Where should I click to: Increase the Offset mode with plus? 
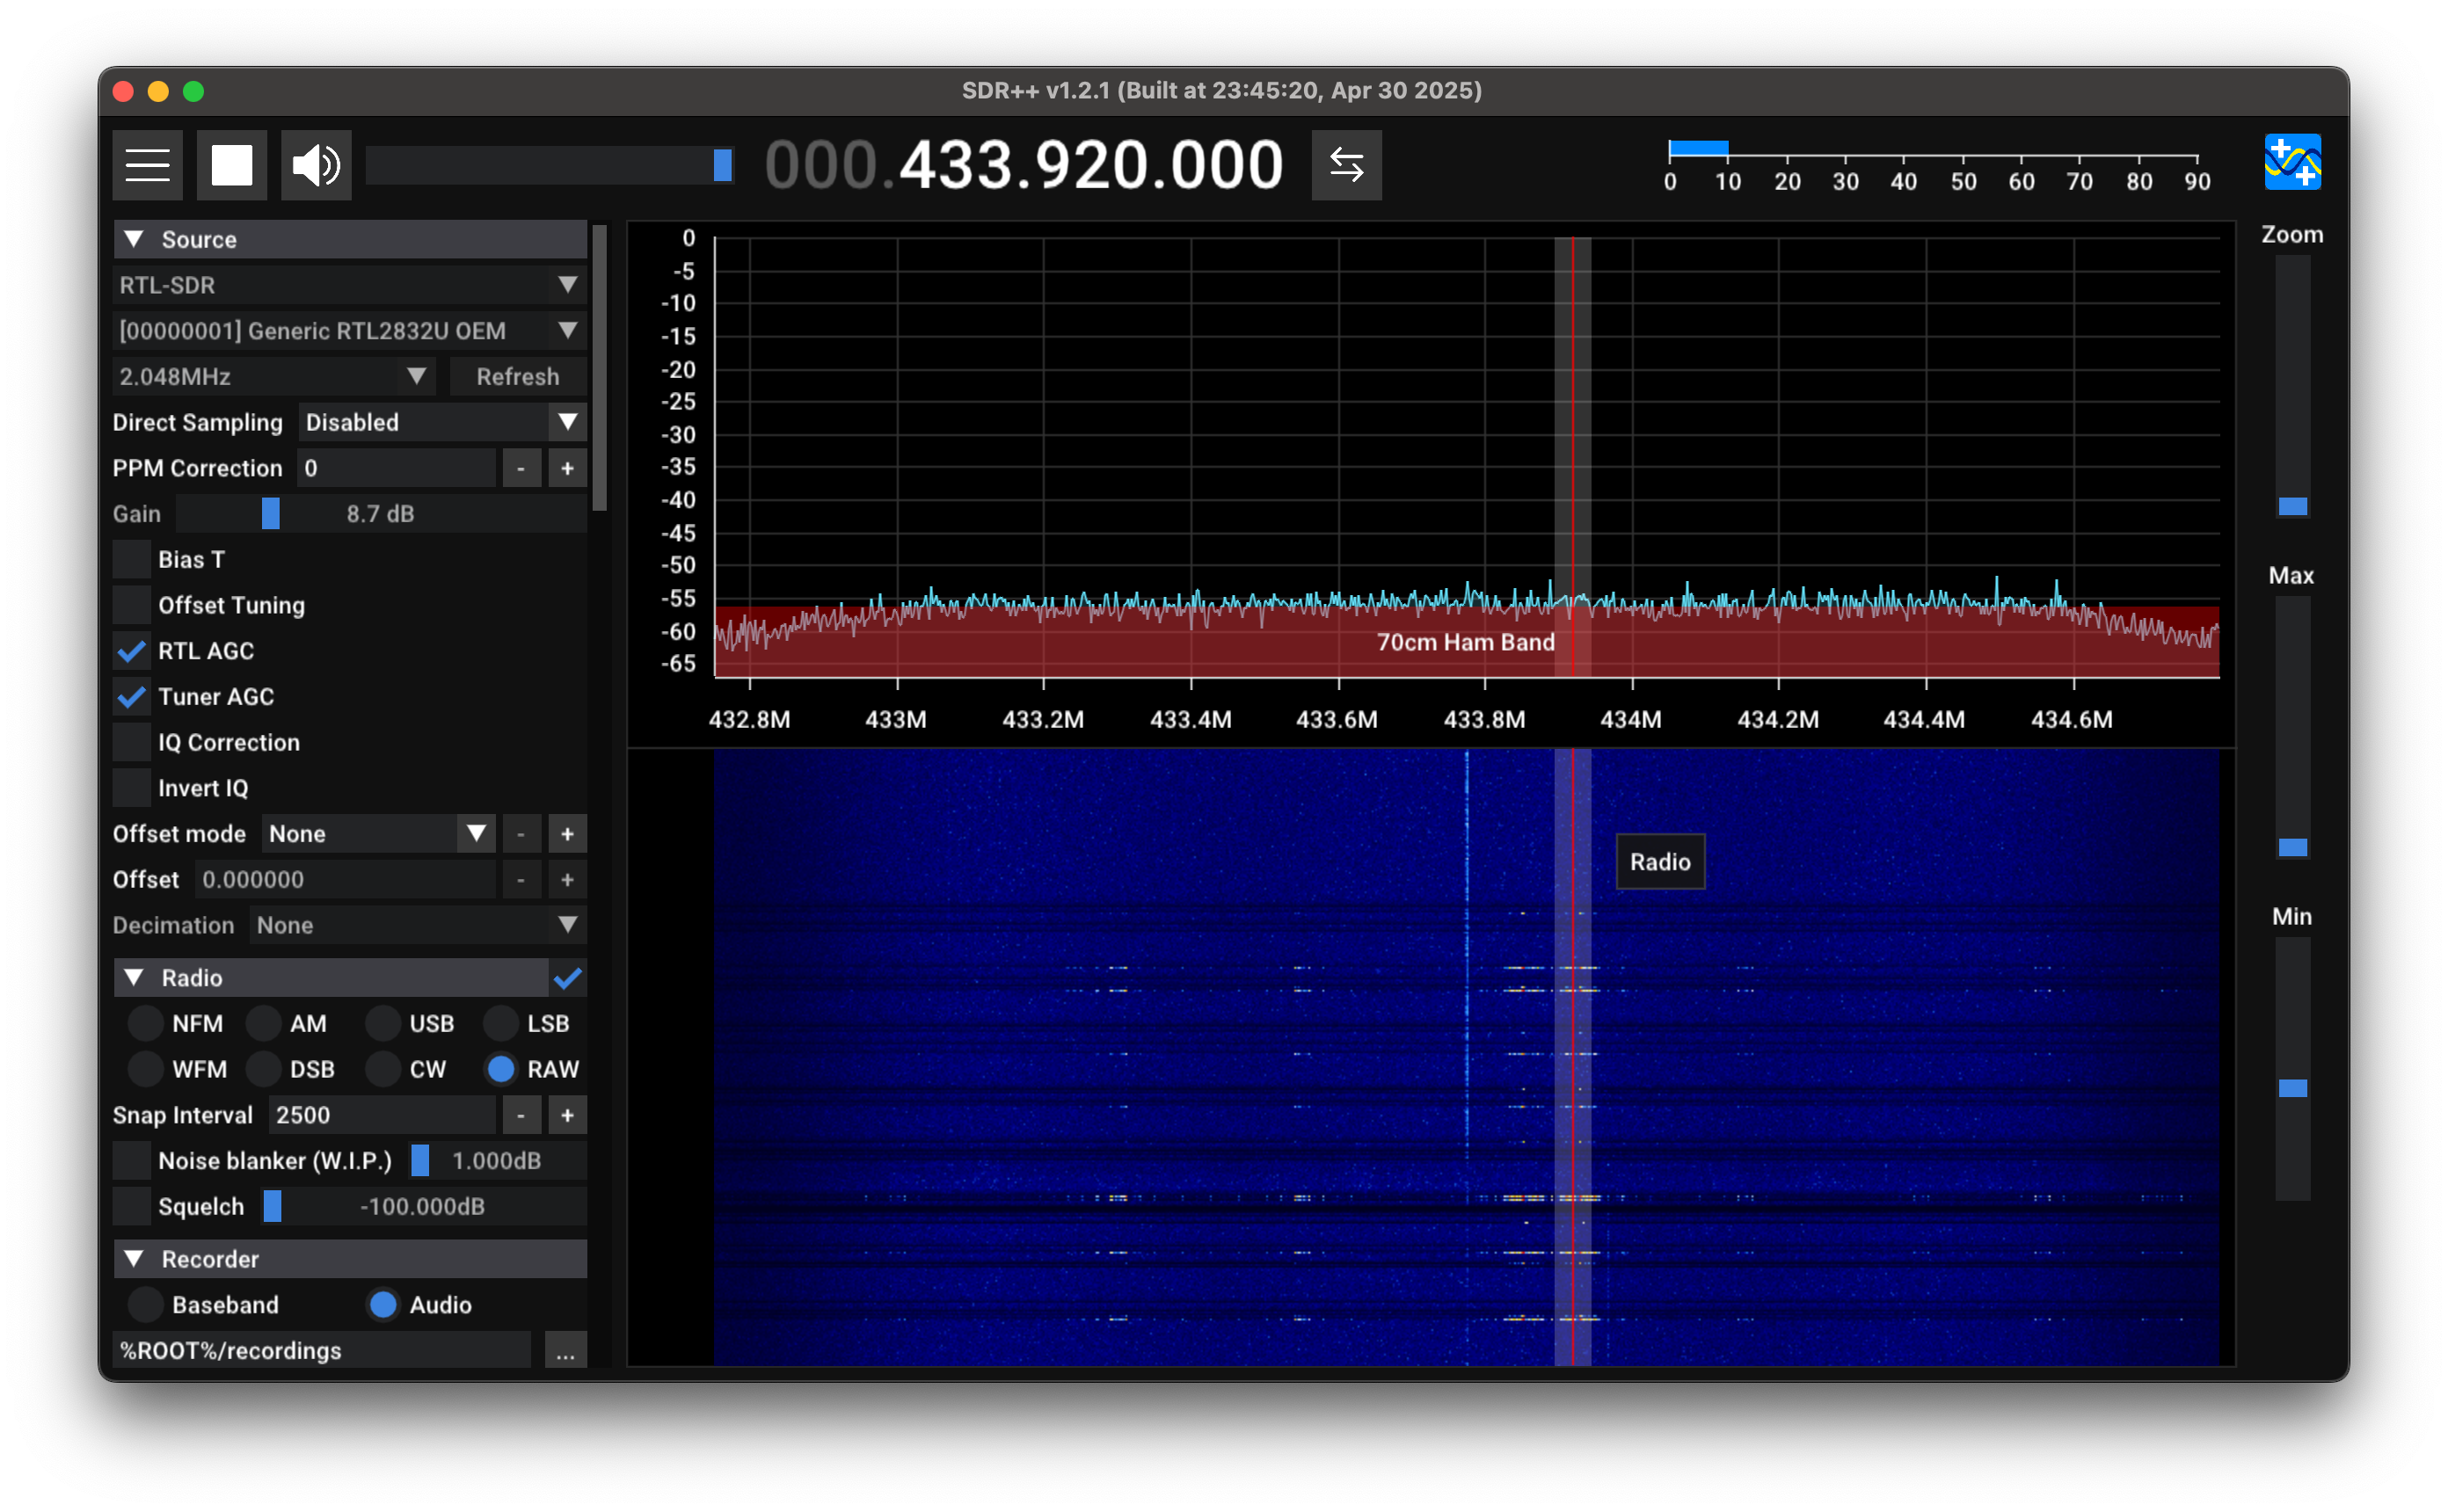point(567,834)
